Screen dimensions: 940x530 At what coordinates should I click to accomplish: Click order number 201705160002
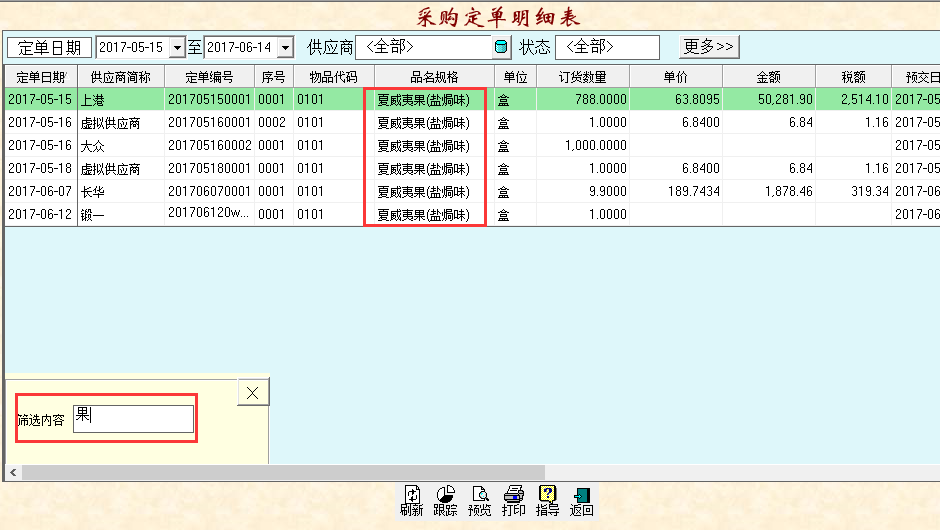tap(209, 146)
